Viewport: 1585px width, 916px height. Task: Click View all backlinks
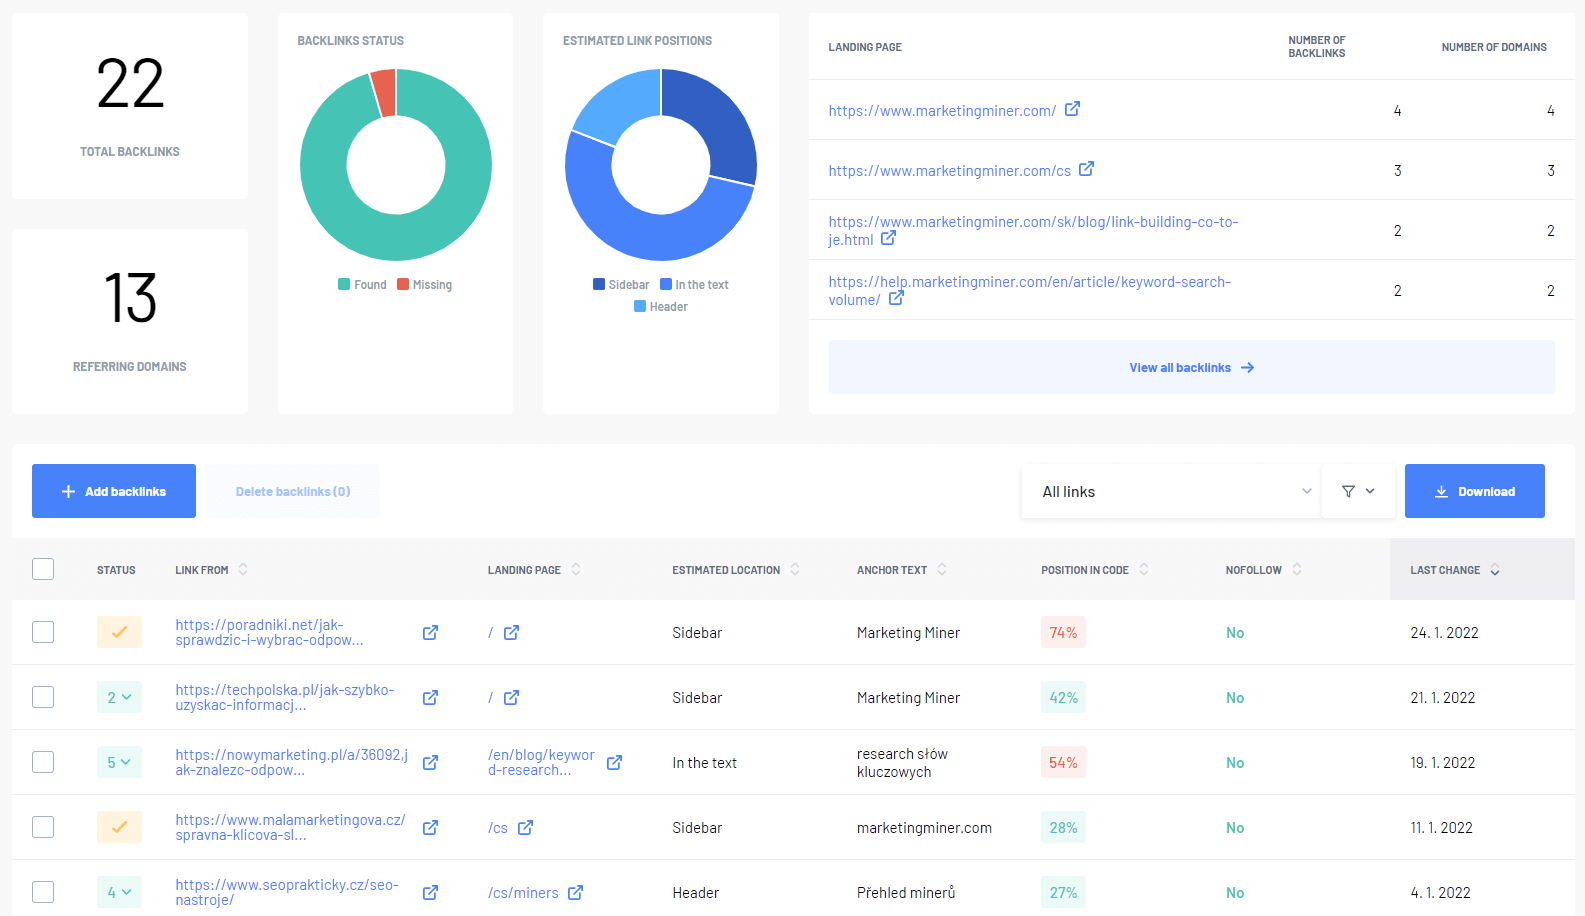pyautogui.click(x=1192, y=367)
